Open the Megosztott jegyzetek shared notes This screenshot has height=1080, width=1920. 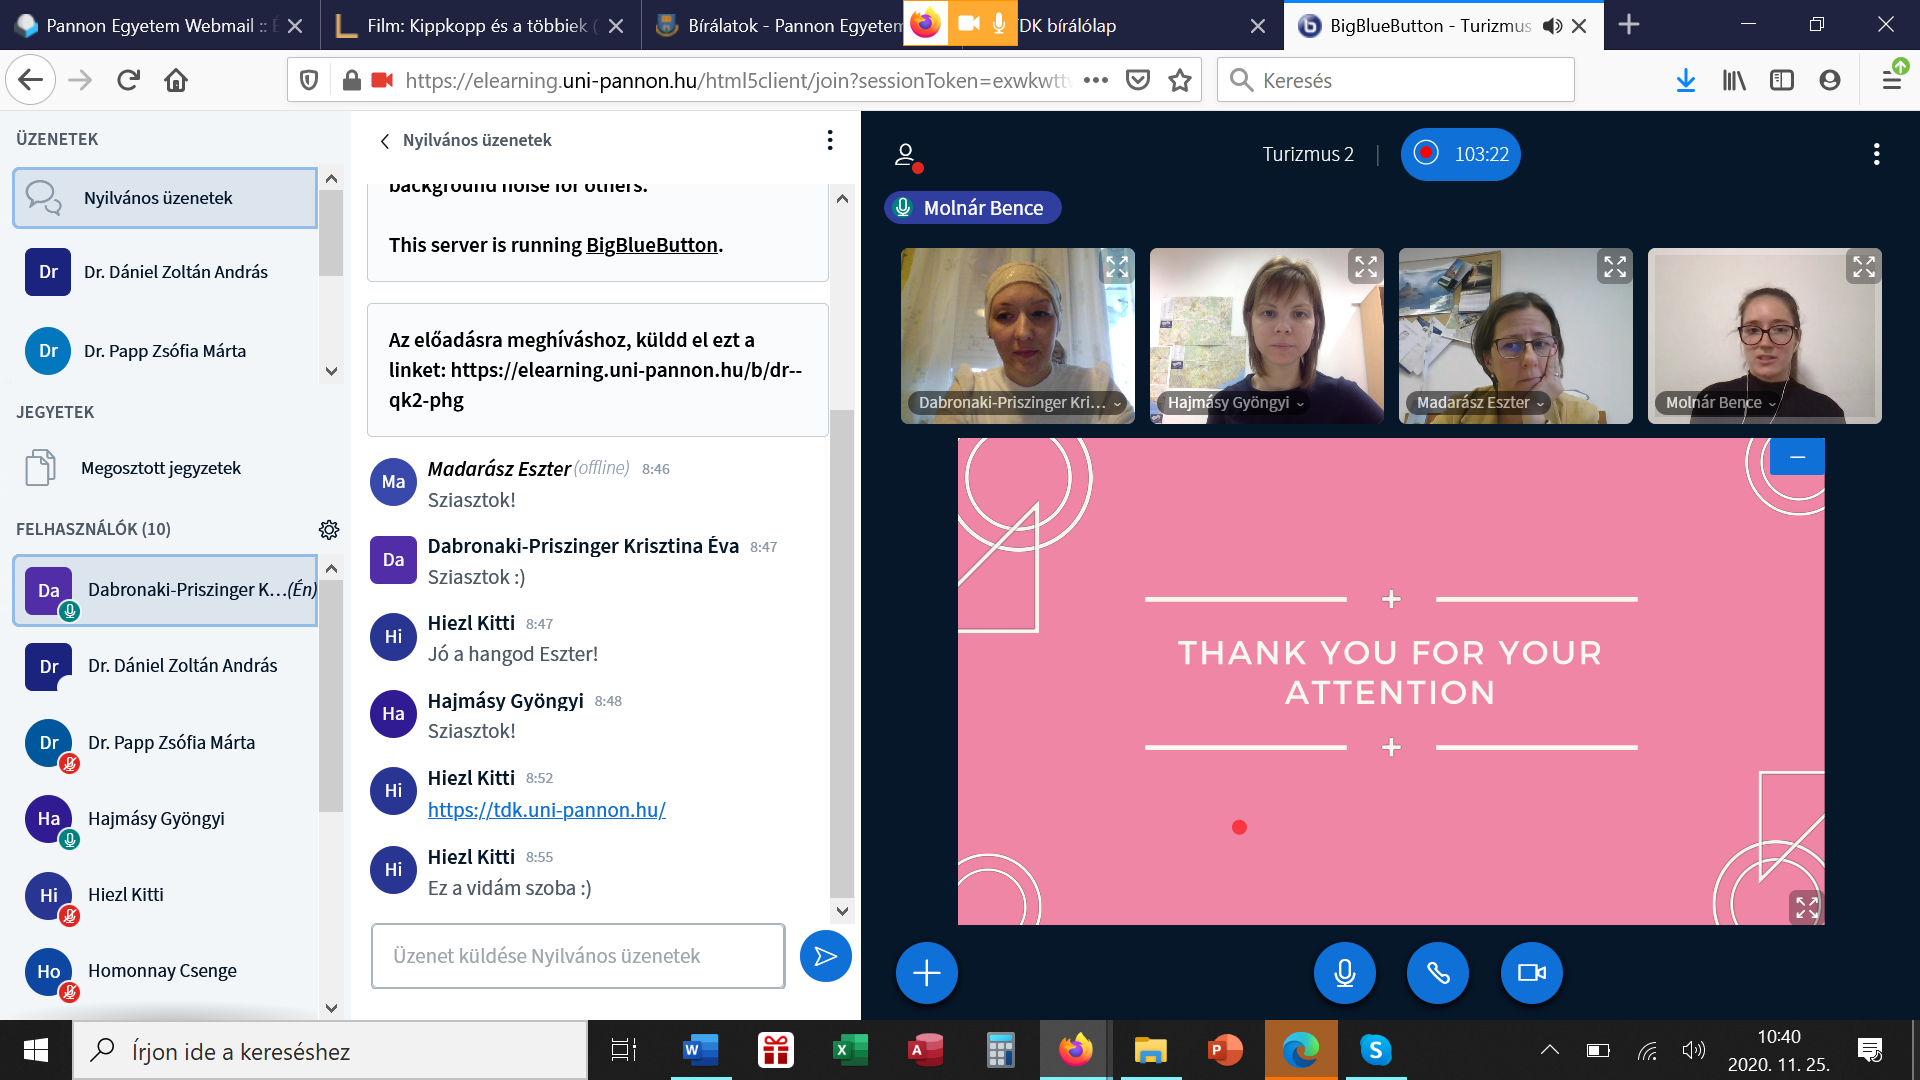160,468
